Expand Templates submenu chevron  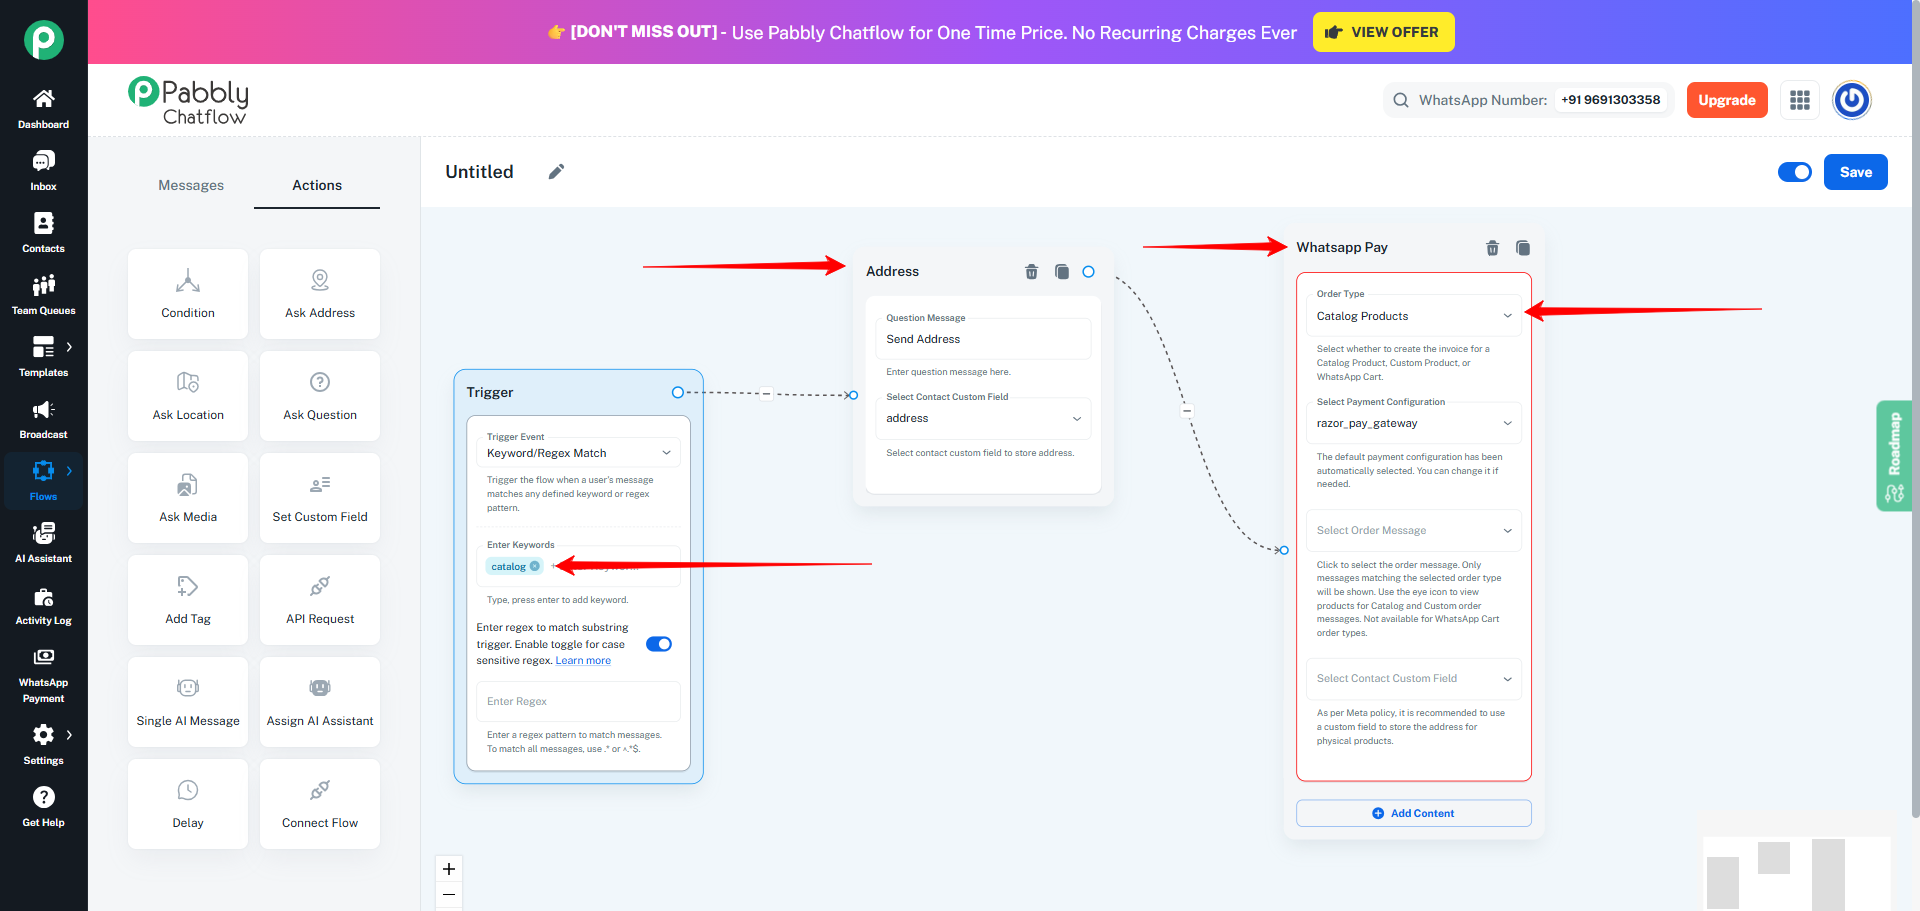tap(69, 347)
